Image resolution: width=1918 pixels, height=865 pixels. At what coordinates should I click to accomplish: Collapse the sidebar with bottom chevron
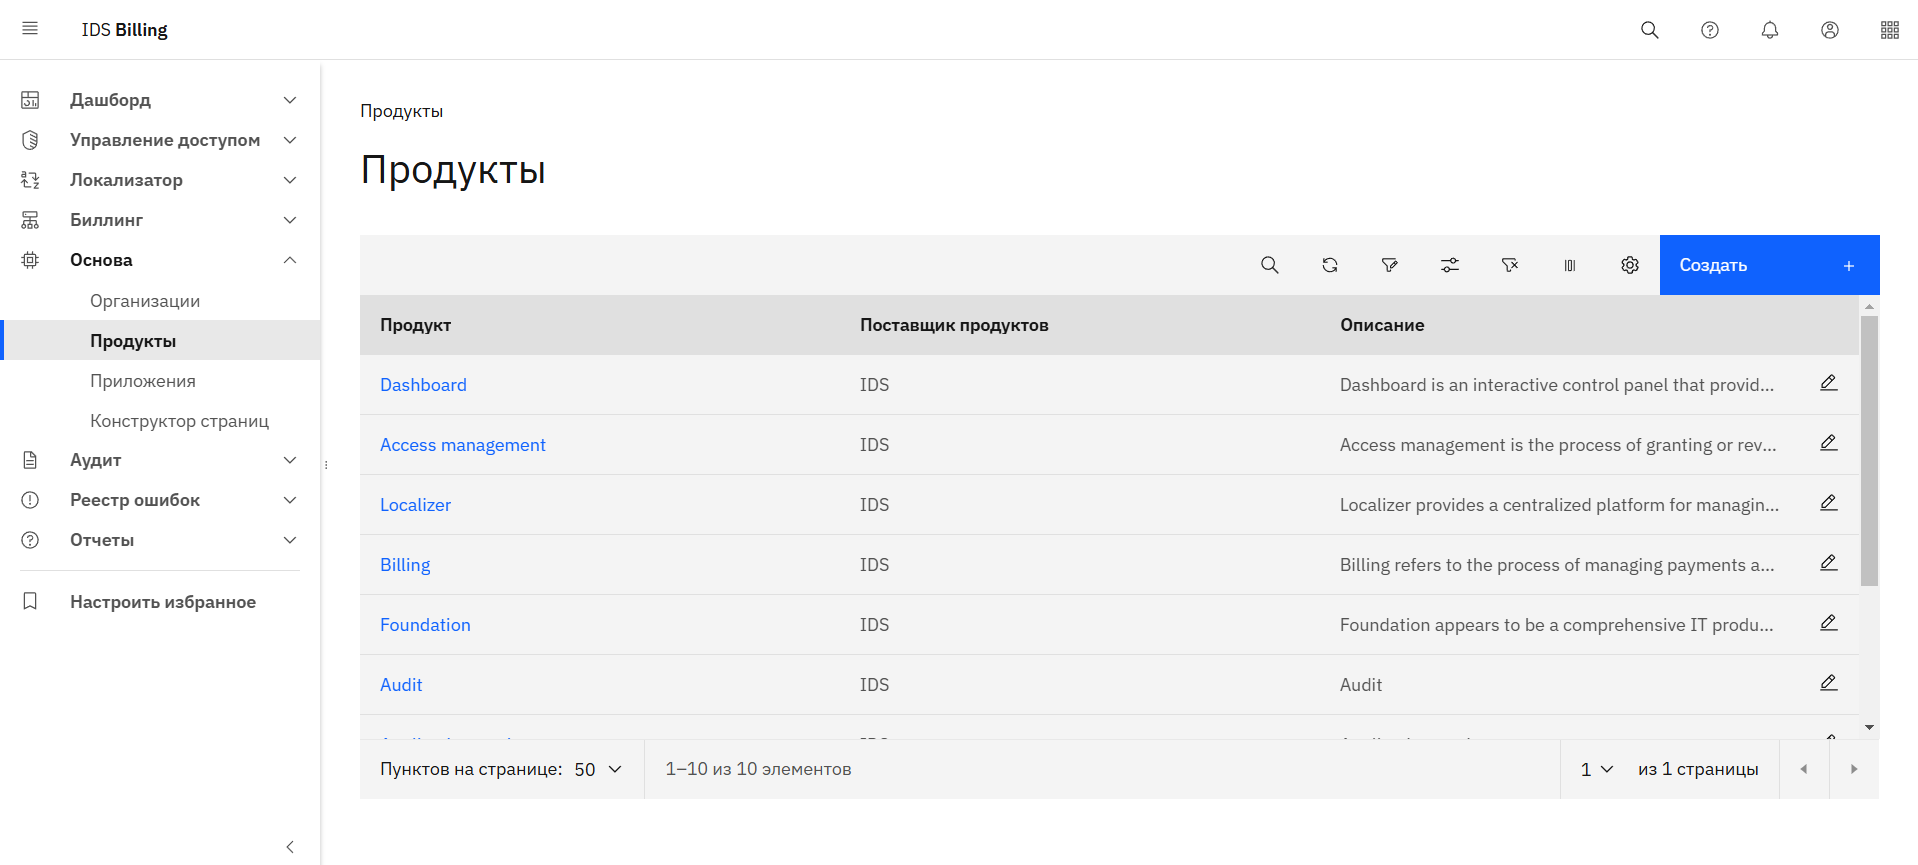click(x=290, y=847)
